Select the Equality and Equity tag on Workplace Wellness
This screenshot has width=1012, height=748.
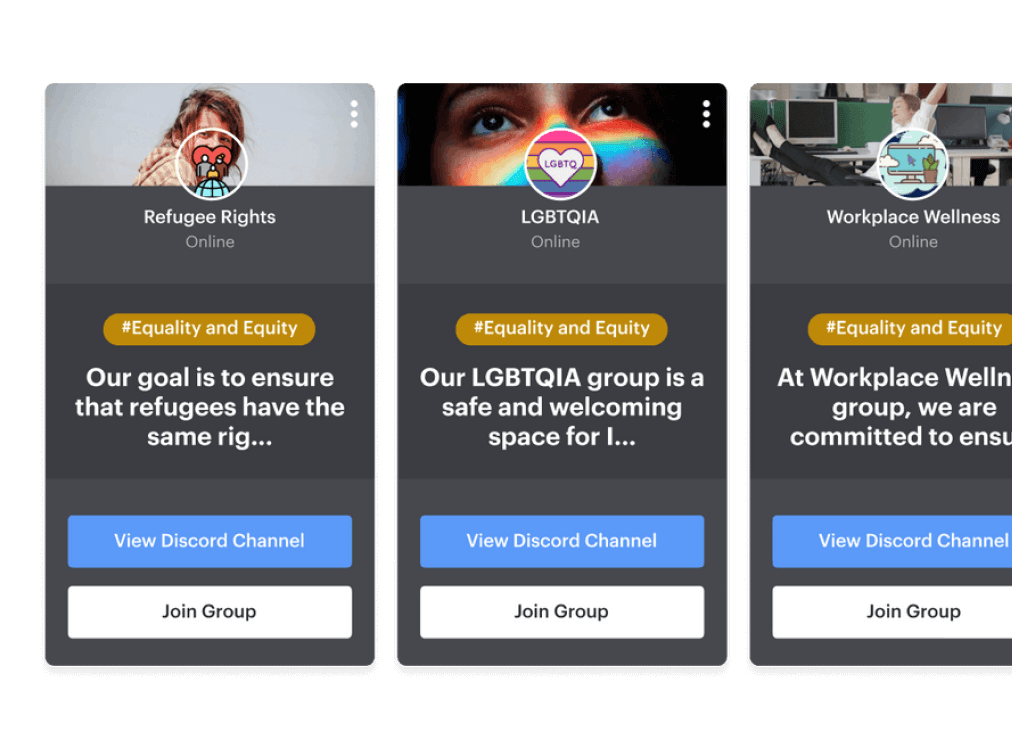click(x=910, y=329)
